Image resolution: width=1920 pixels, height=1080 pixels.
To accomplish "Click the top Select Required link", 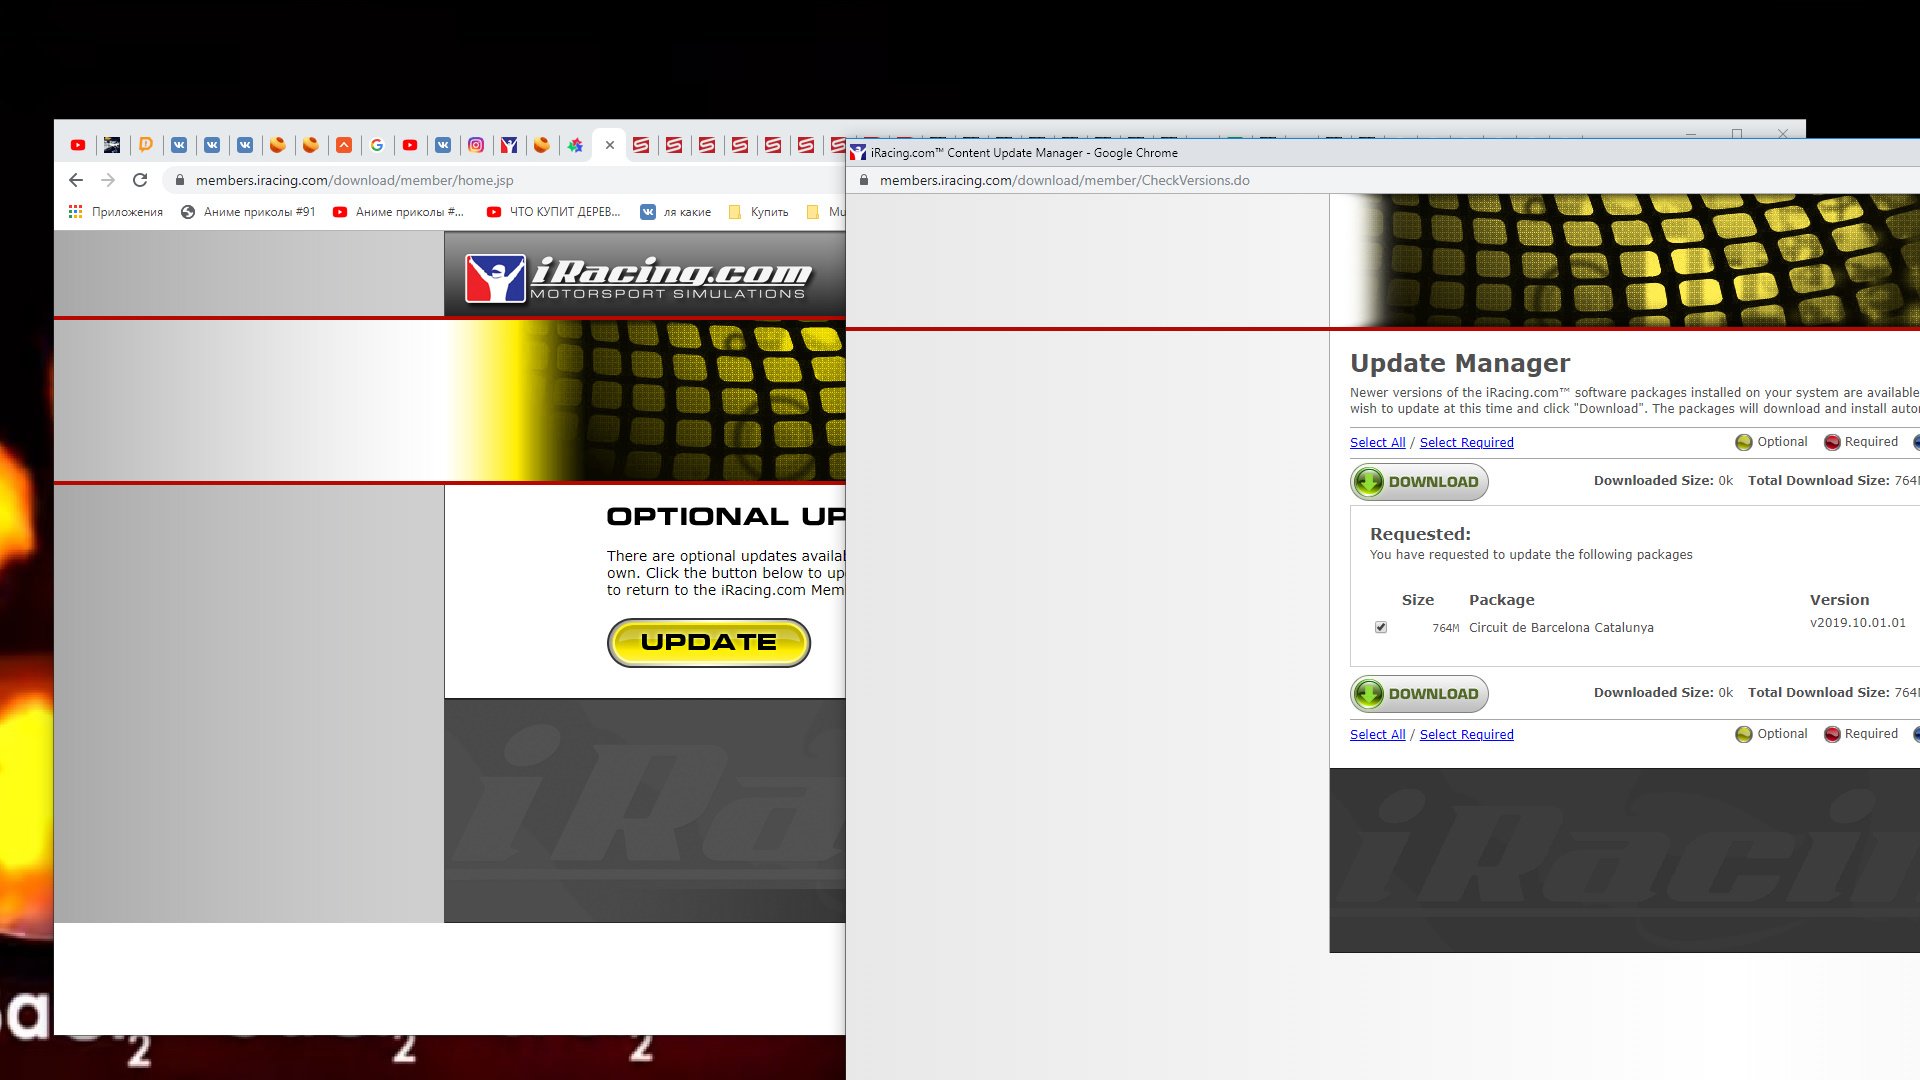I will pyautogui.click(x=1466, y=443).
